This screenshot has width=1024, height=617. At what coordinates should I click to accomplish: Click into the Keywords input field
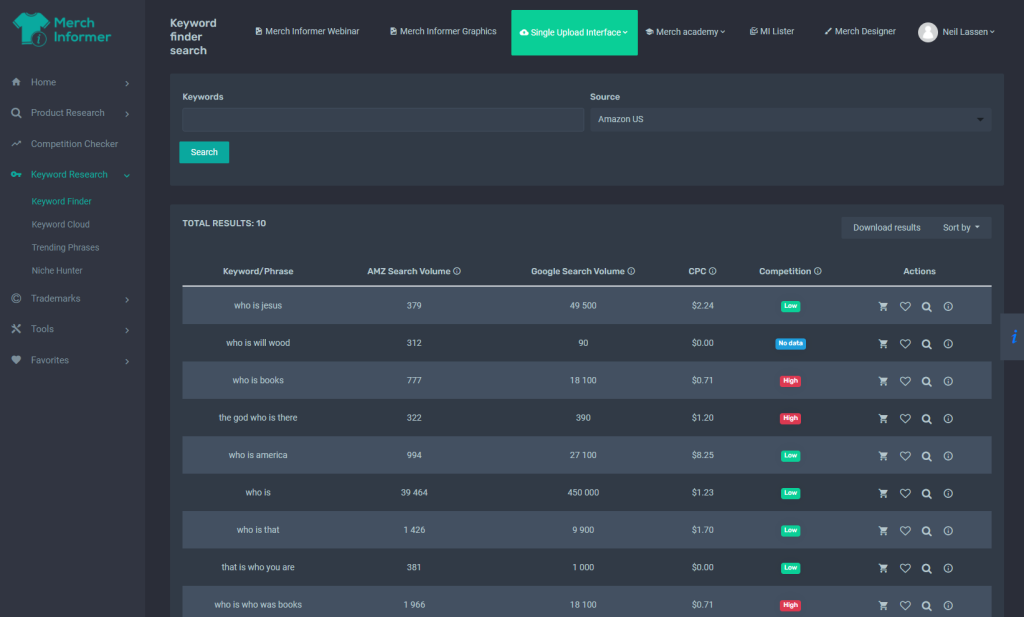(383, 119)
